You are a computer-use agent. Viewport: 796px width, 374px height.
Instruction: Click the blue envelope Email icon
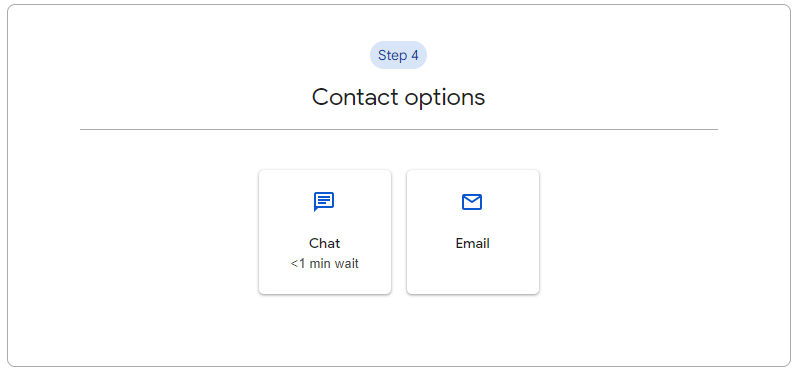(x=472, y=202)
